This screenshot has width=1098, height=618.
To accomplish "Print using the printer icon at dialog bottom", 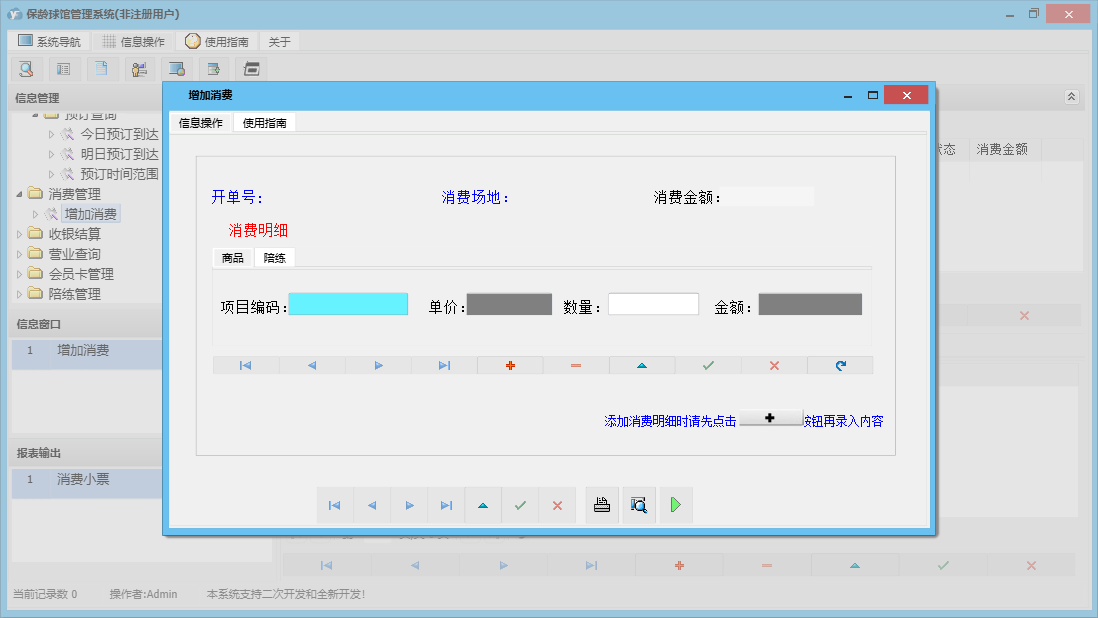I will (601, 505).
